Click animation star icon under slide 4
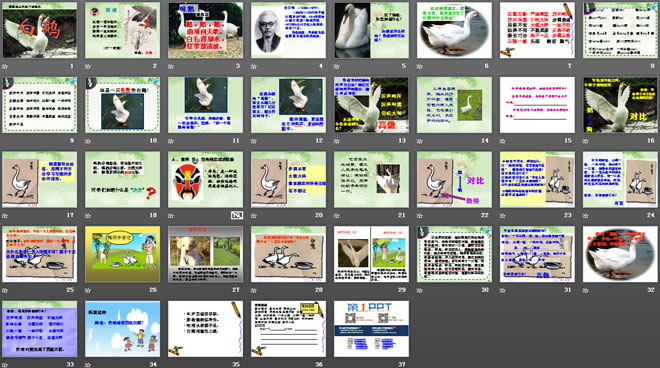Image resolution: width=660 pixels, height=368 pixels. pyautogui.click(x=254, y=66)
